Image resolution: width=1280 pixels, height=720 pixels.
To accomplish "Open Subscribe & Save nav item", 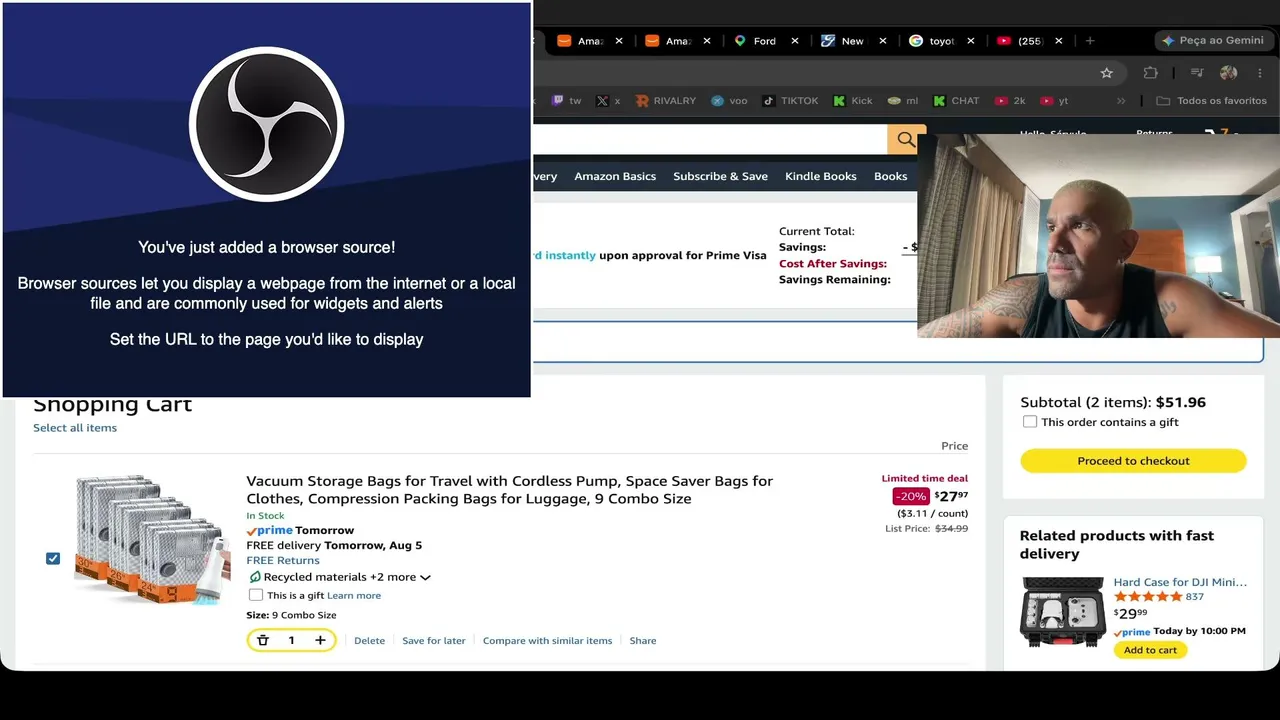I will pos(720,176).
